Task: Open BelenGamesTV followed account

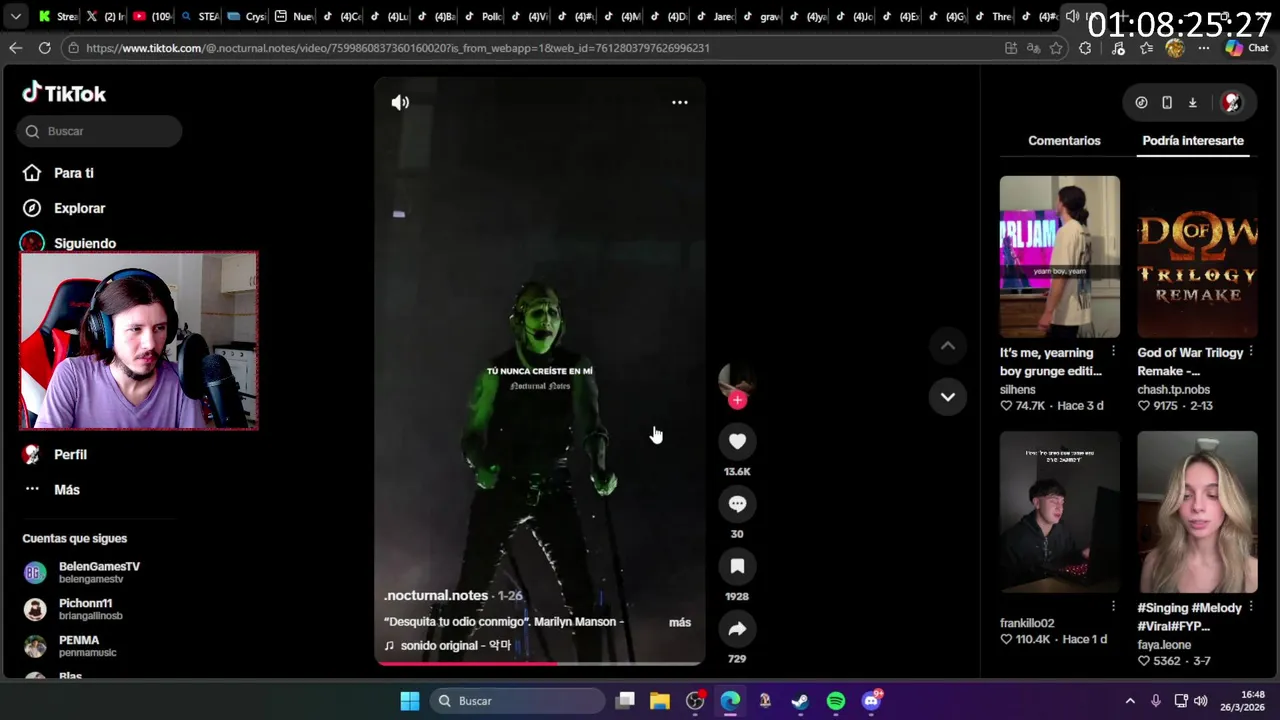Action: [x=82, y=572]
